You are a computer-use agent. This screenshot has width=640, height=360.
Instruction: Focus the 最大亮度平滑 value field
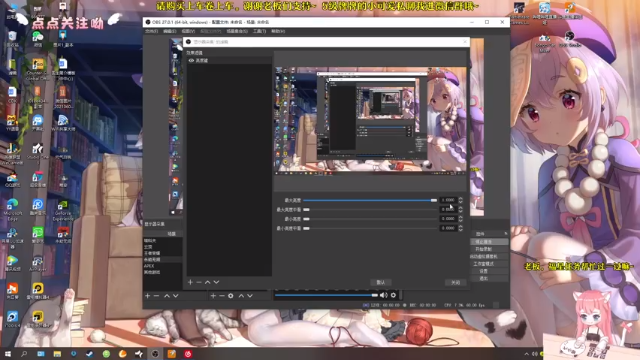point(448,209)
